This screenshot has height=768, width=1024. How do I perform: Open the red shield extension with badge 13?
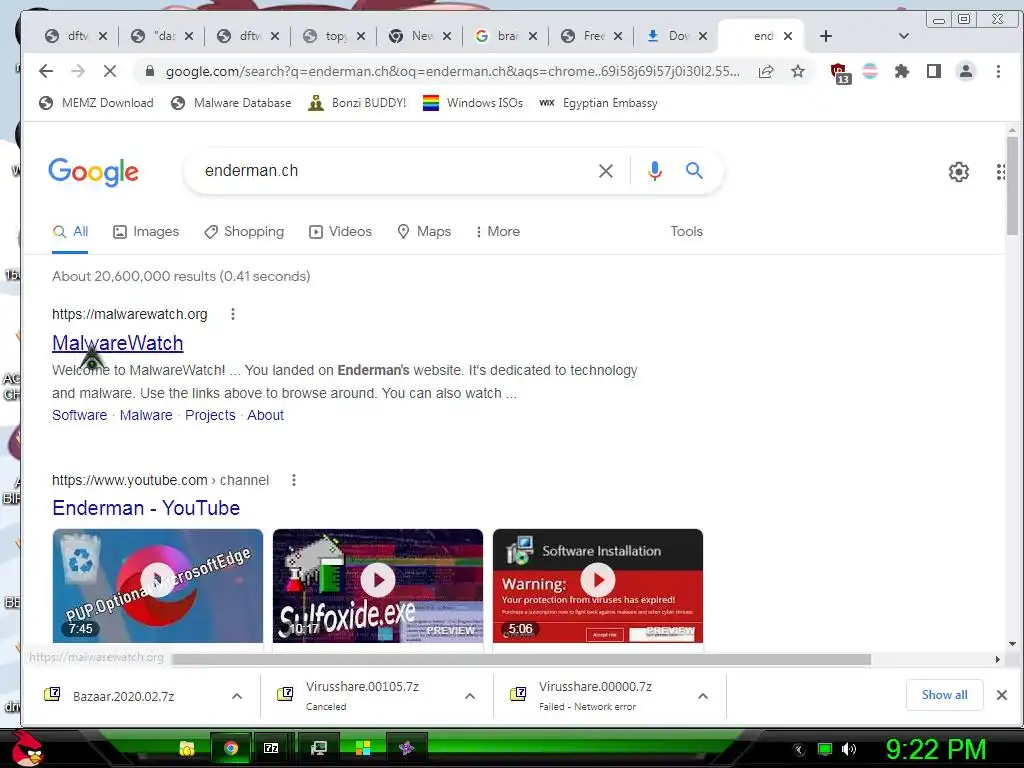[840, 72]
